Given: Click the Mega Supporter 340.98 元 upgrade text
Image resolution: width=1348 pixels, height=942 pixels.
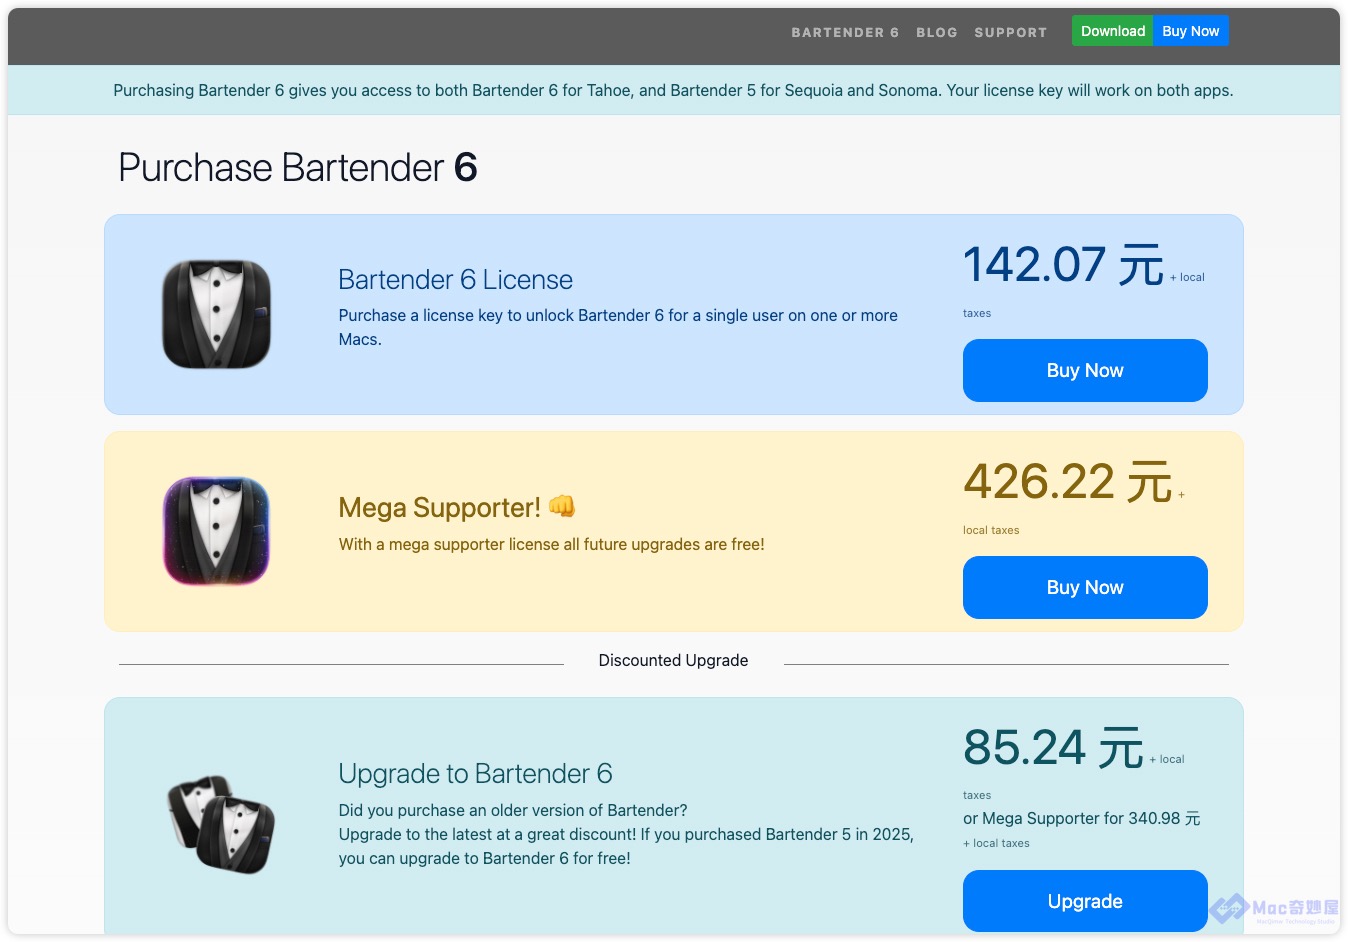Looking at the screenshot, I should pyautogui.click(x=1082, y=818).
